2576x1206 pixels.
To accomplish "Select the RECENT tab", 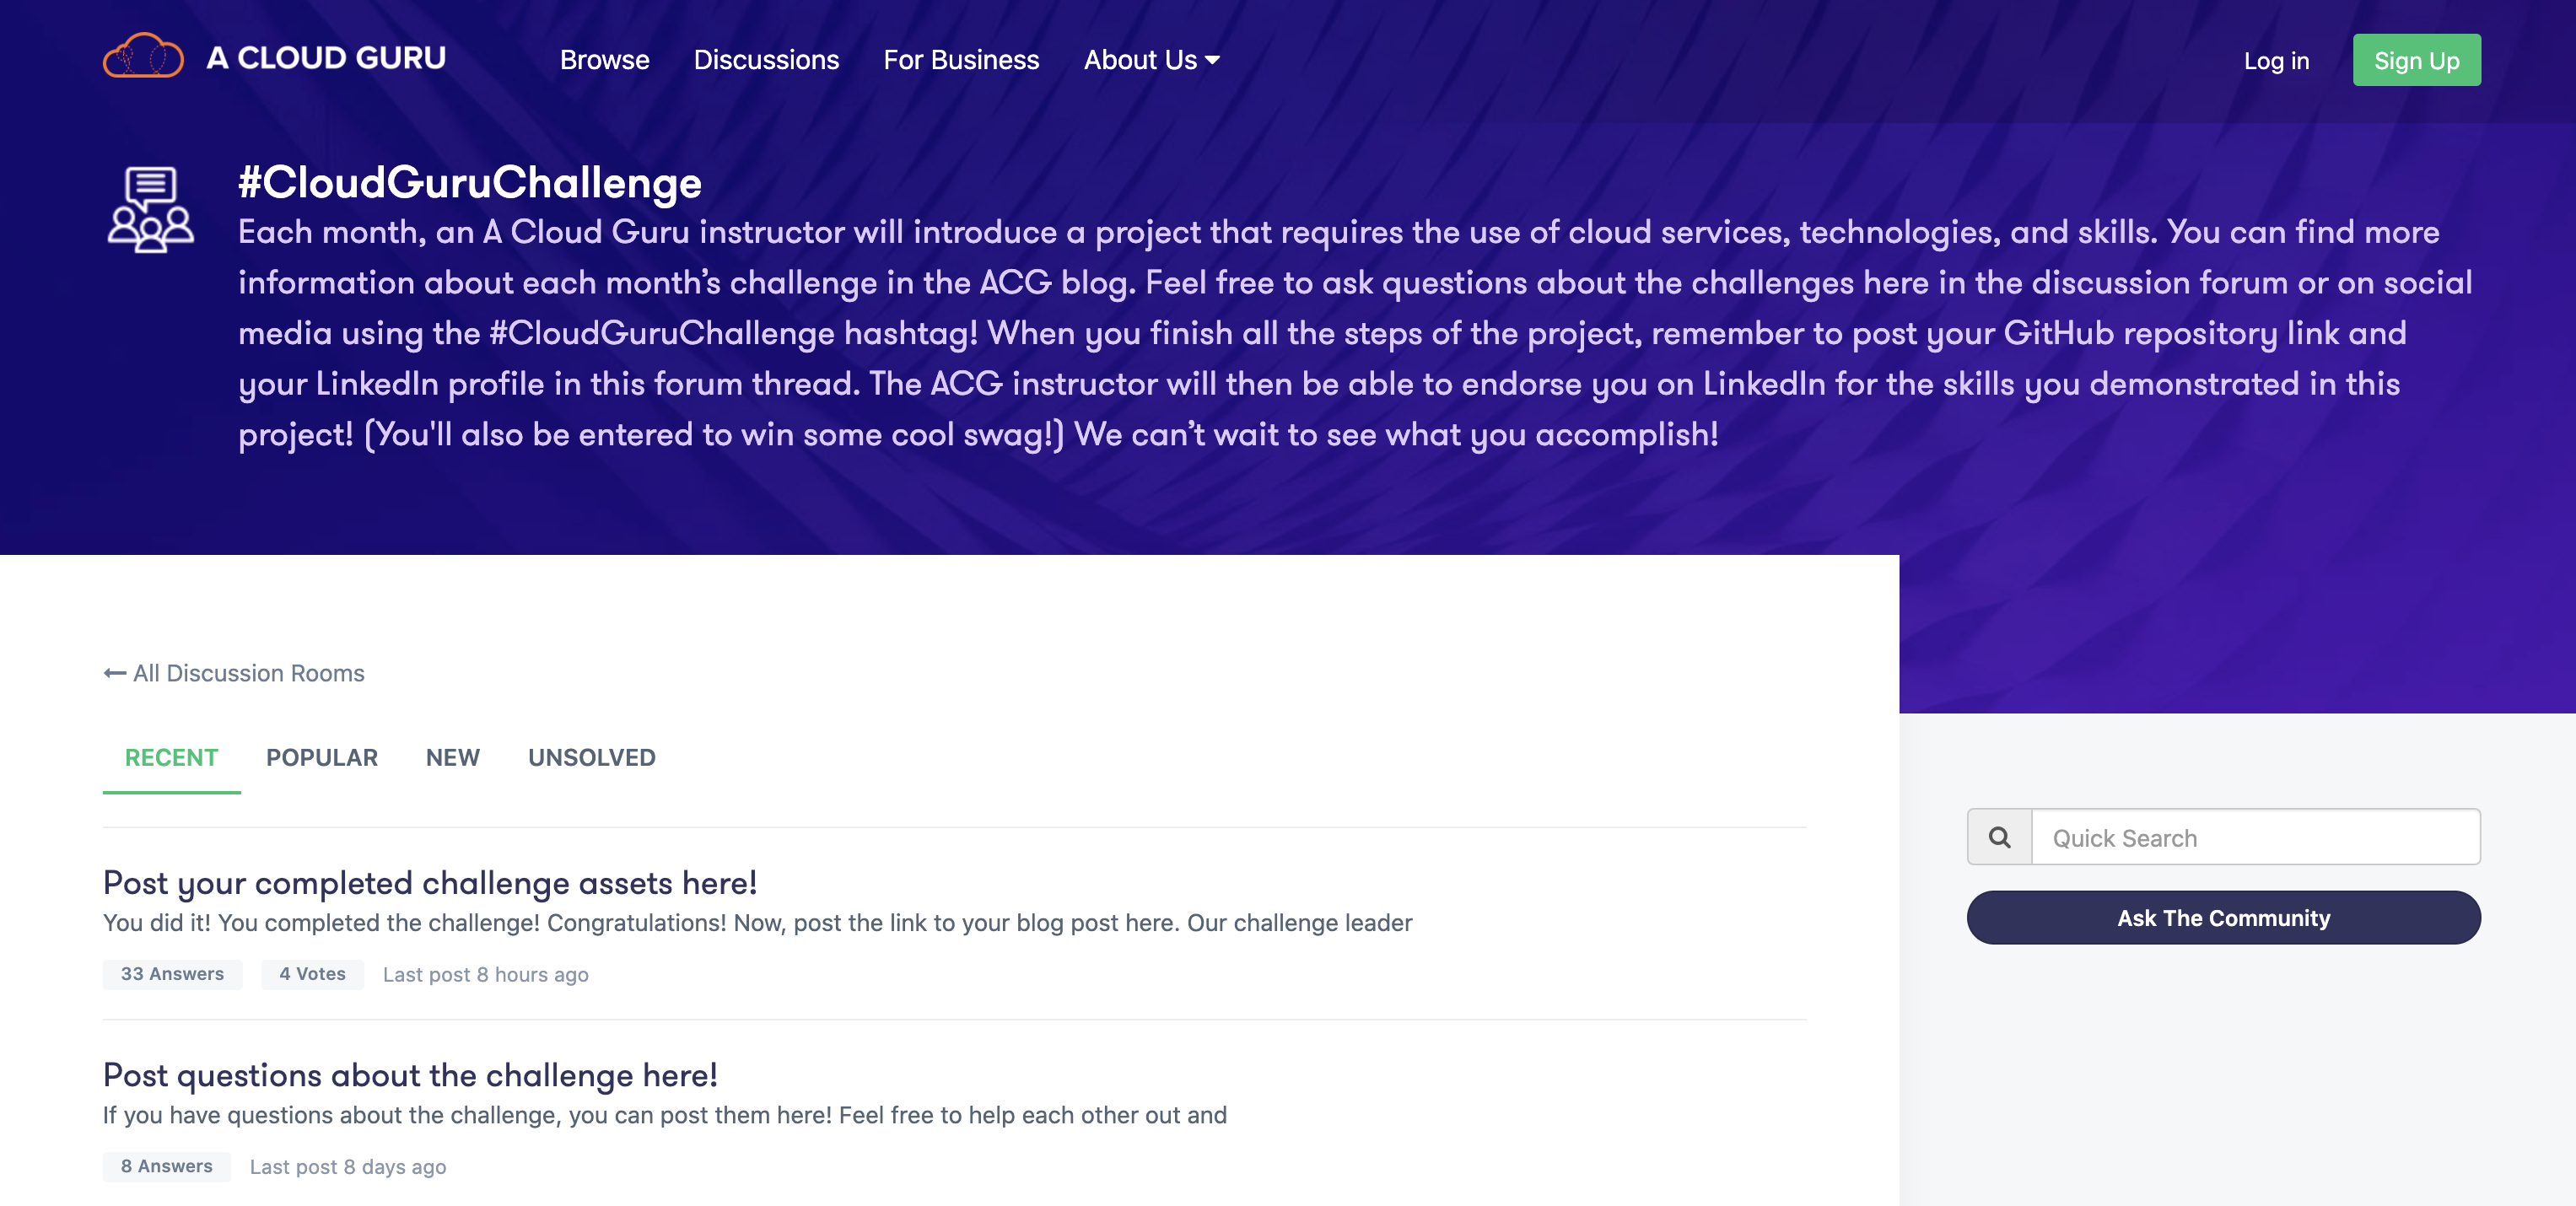I will [x=171, y=757].
